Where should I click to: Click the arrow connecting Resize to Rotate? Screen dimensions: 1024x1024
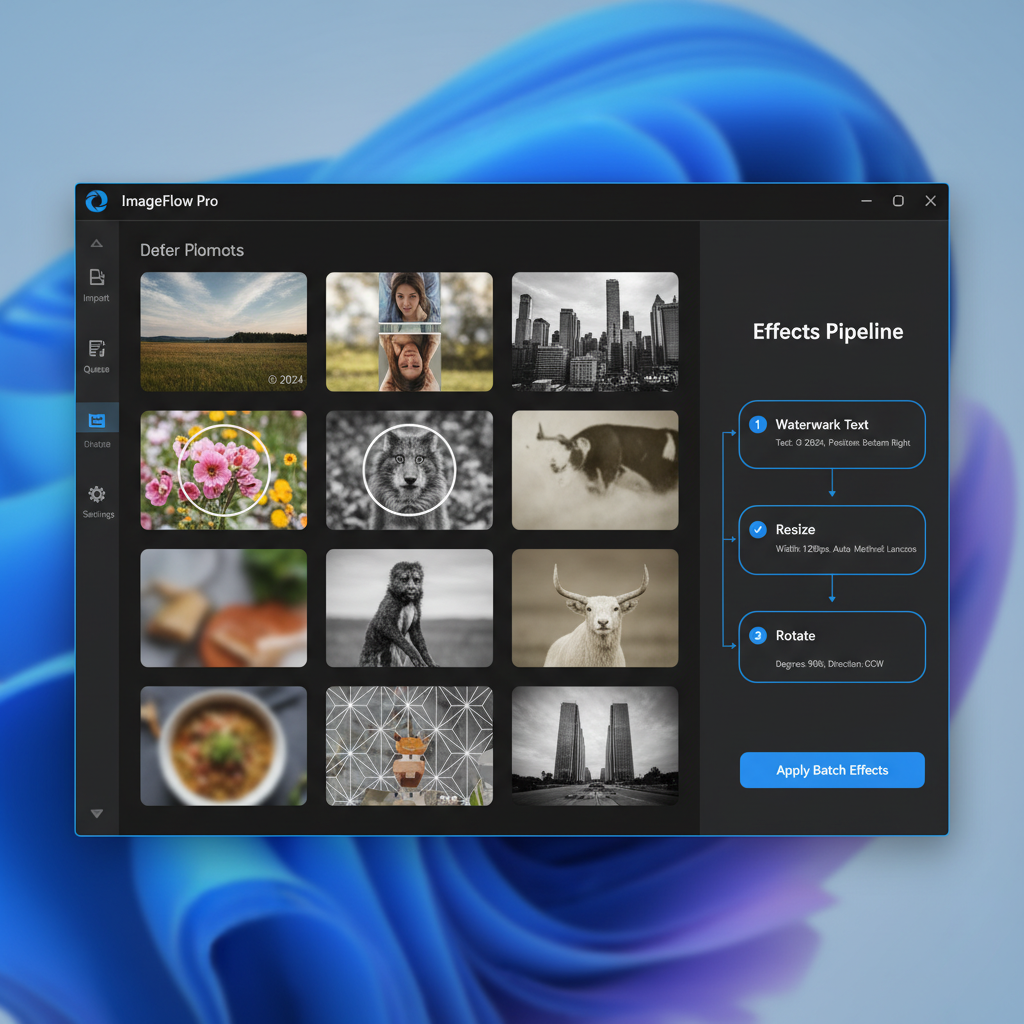831,592
